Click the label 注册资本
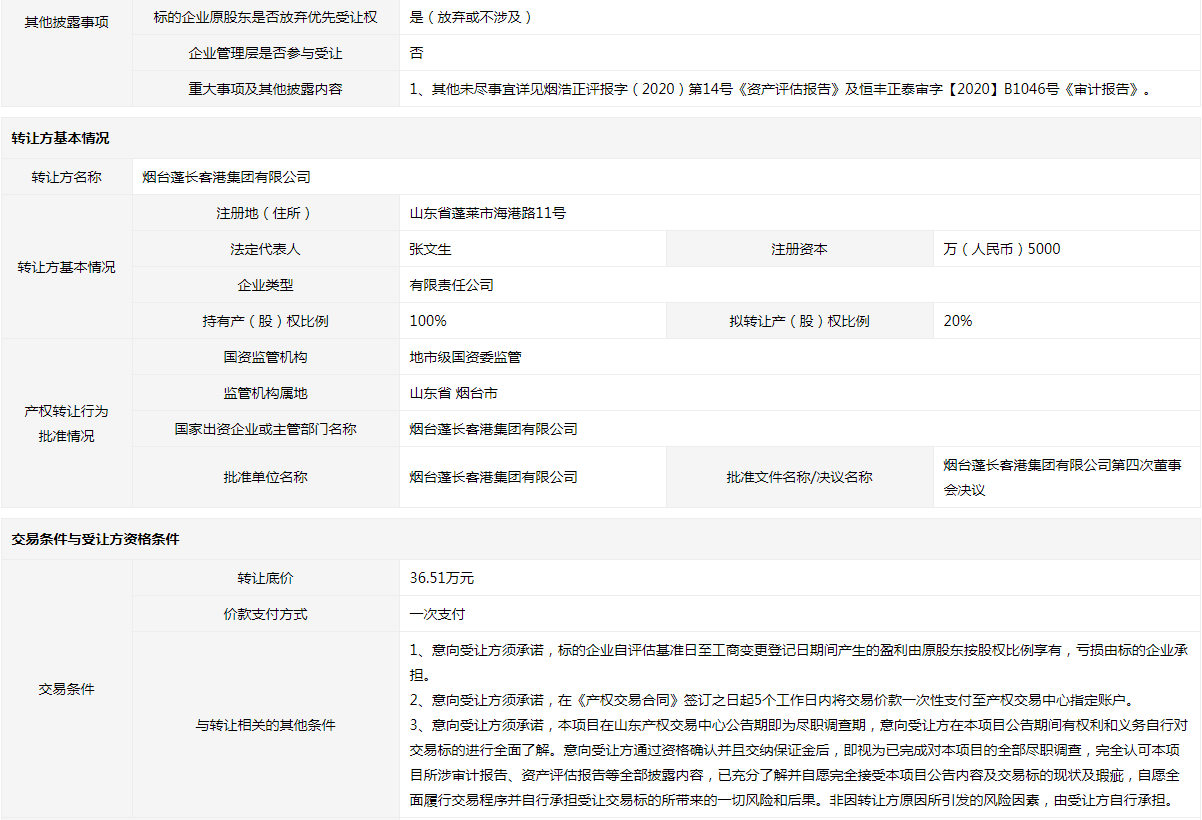 click(799, 249)
